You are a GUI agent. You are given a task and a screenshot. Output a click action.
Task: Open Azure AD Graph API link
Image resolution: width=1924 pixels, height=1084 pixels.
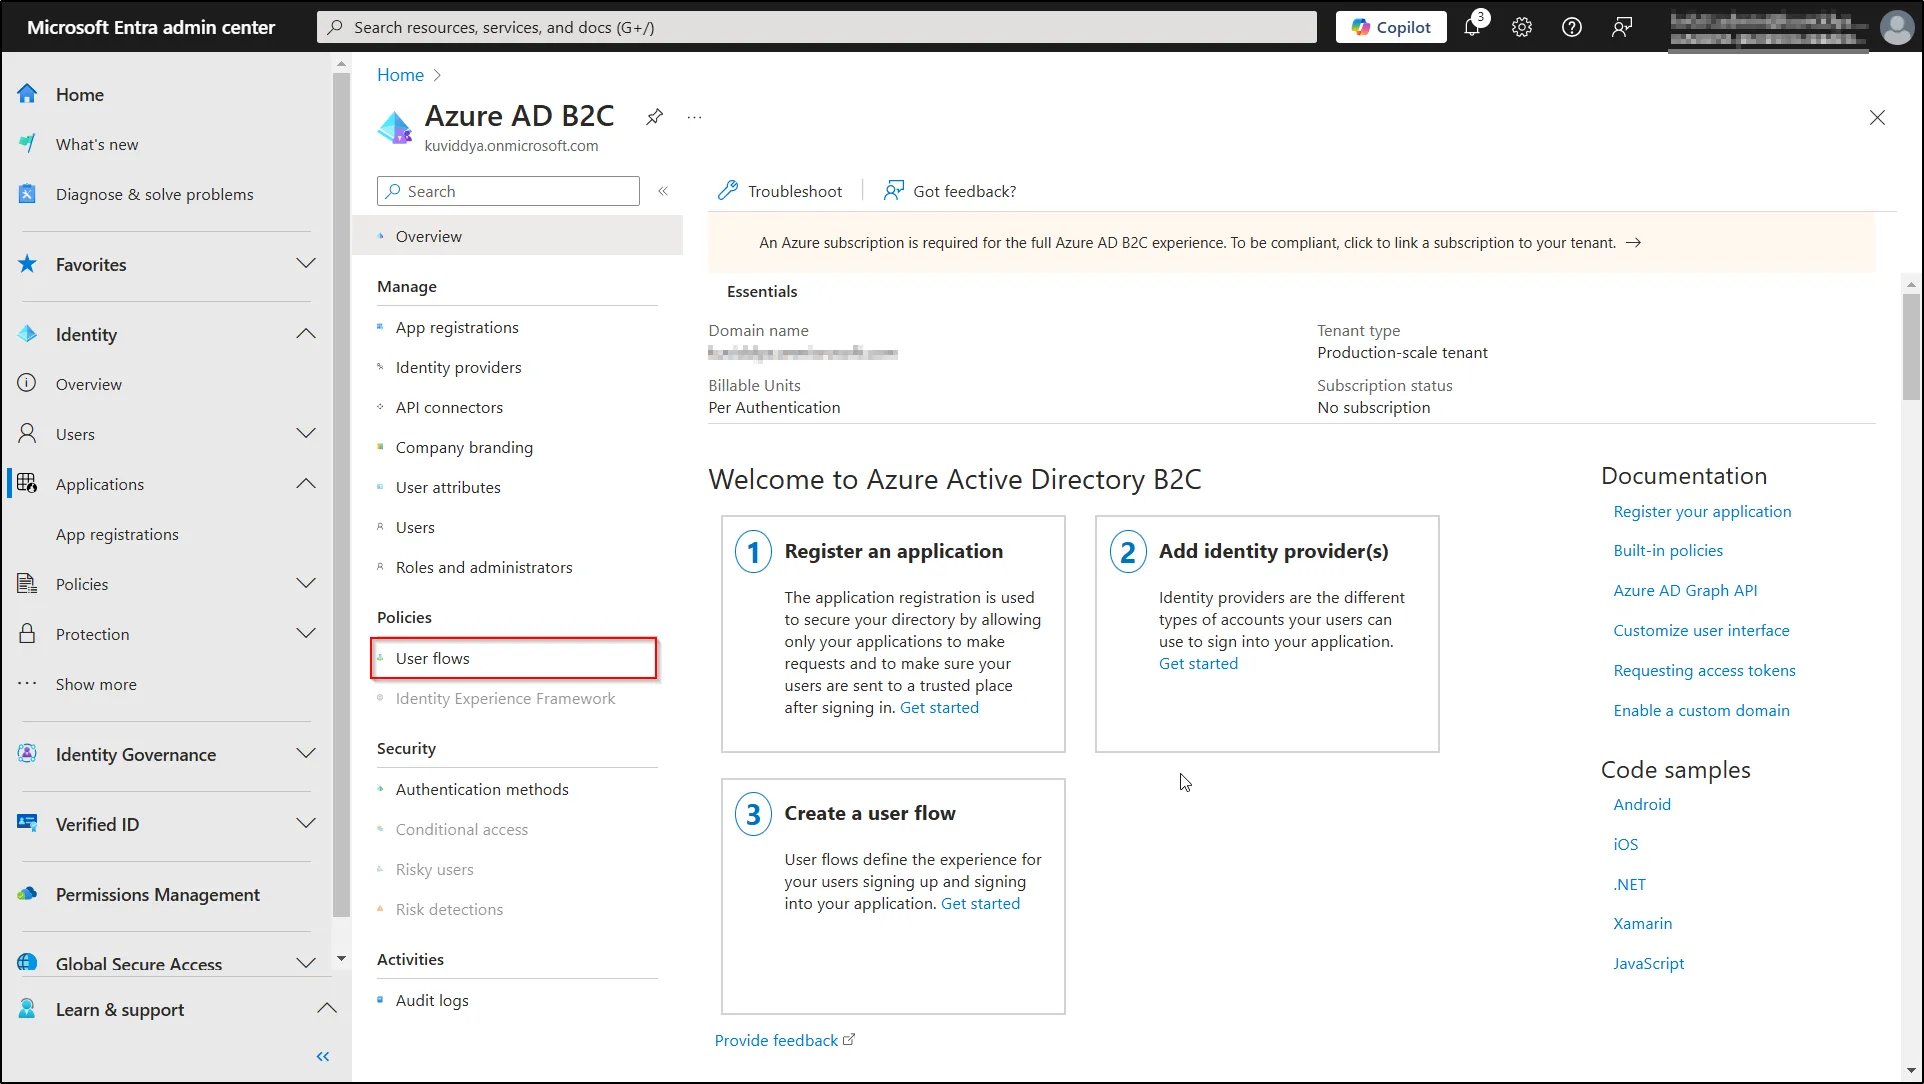pos(1685,591)
